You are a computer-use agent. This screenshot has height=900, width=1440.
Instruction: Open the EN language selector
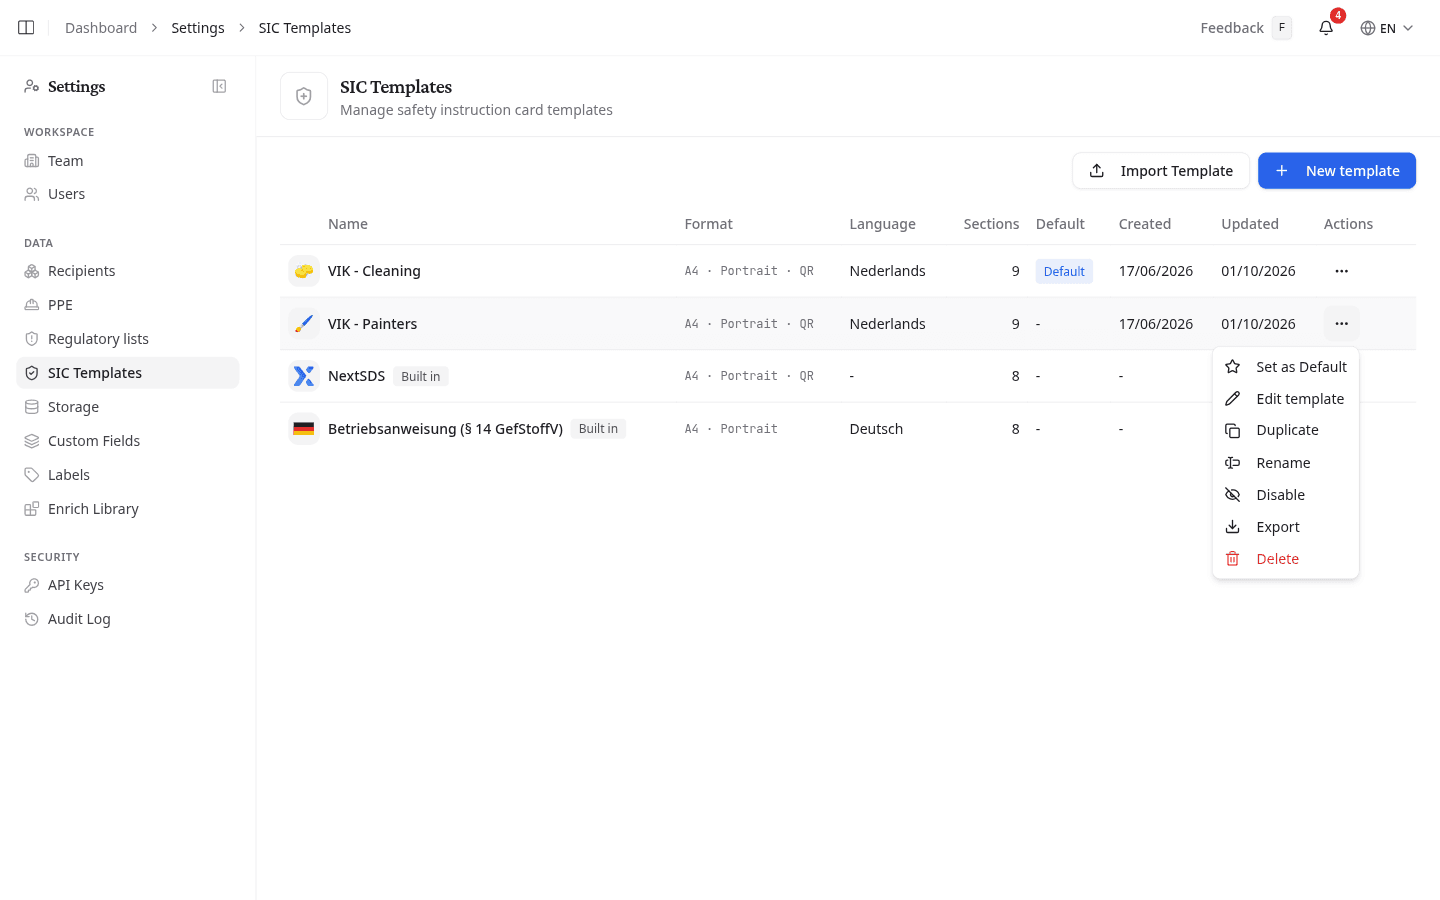pyautogui.click(x=1387, y=28)
